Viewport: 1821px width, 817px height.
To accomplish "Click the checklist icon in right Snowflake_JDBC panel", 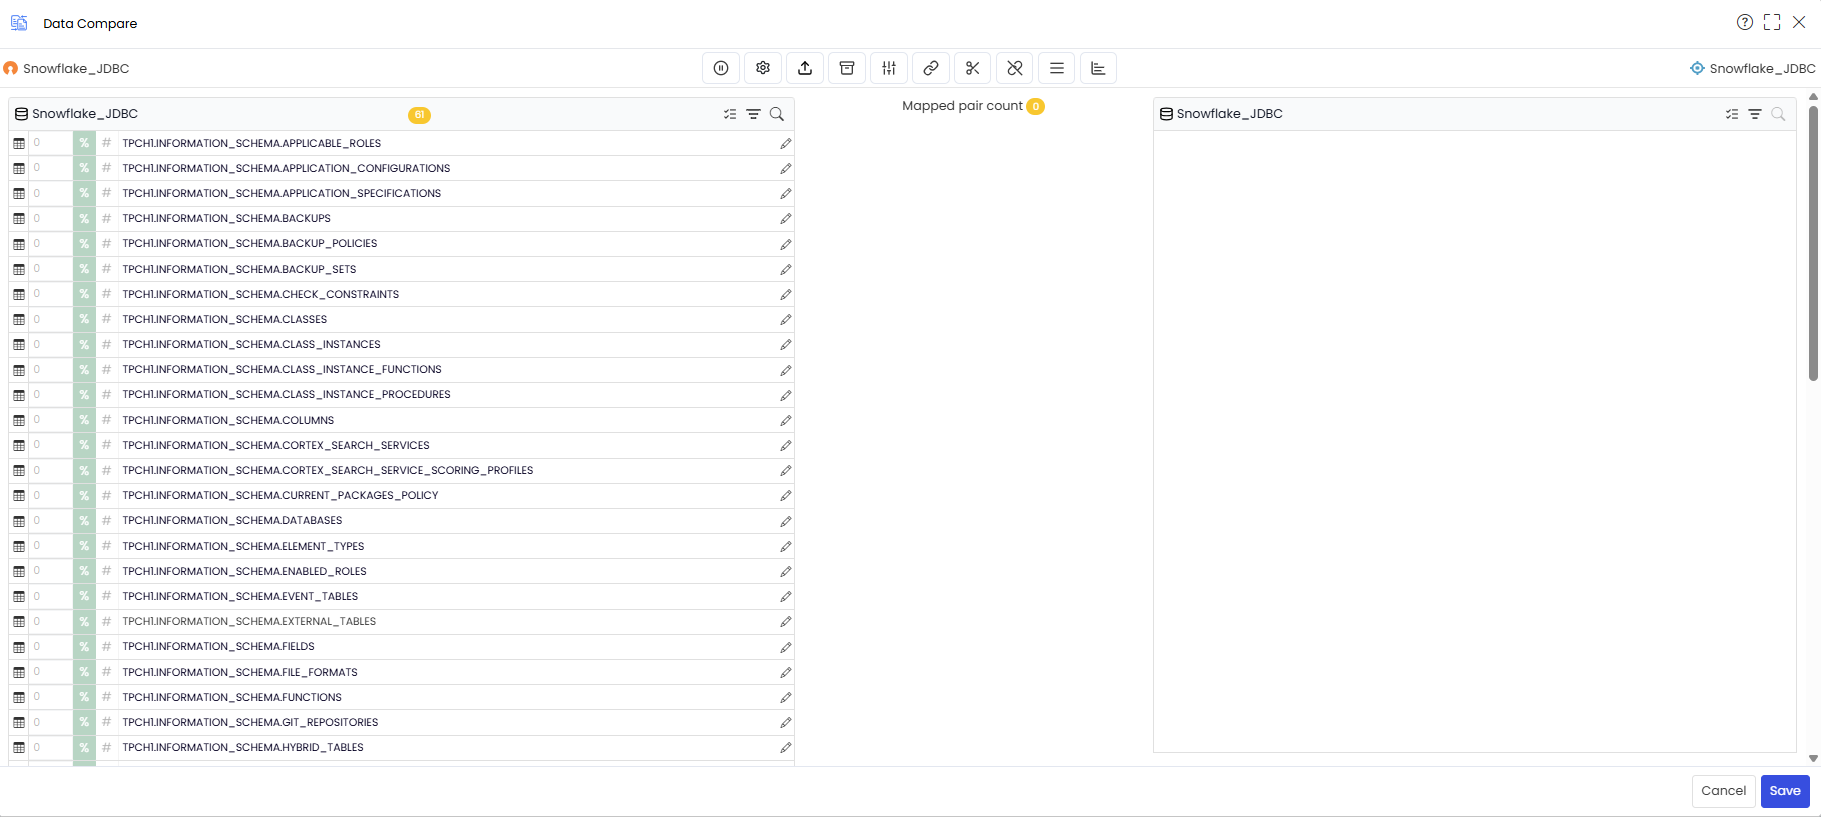I will [x=1732, y=114].
